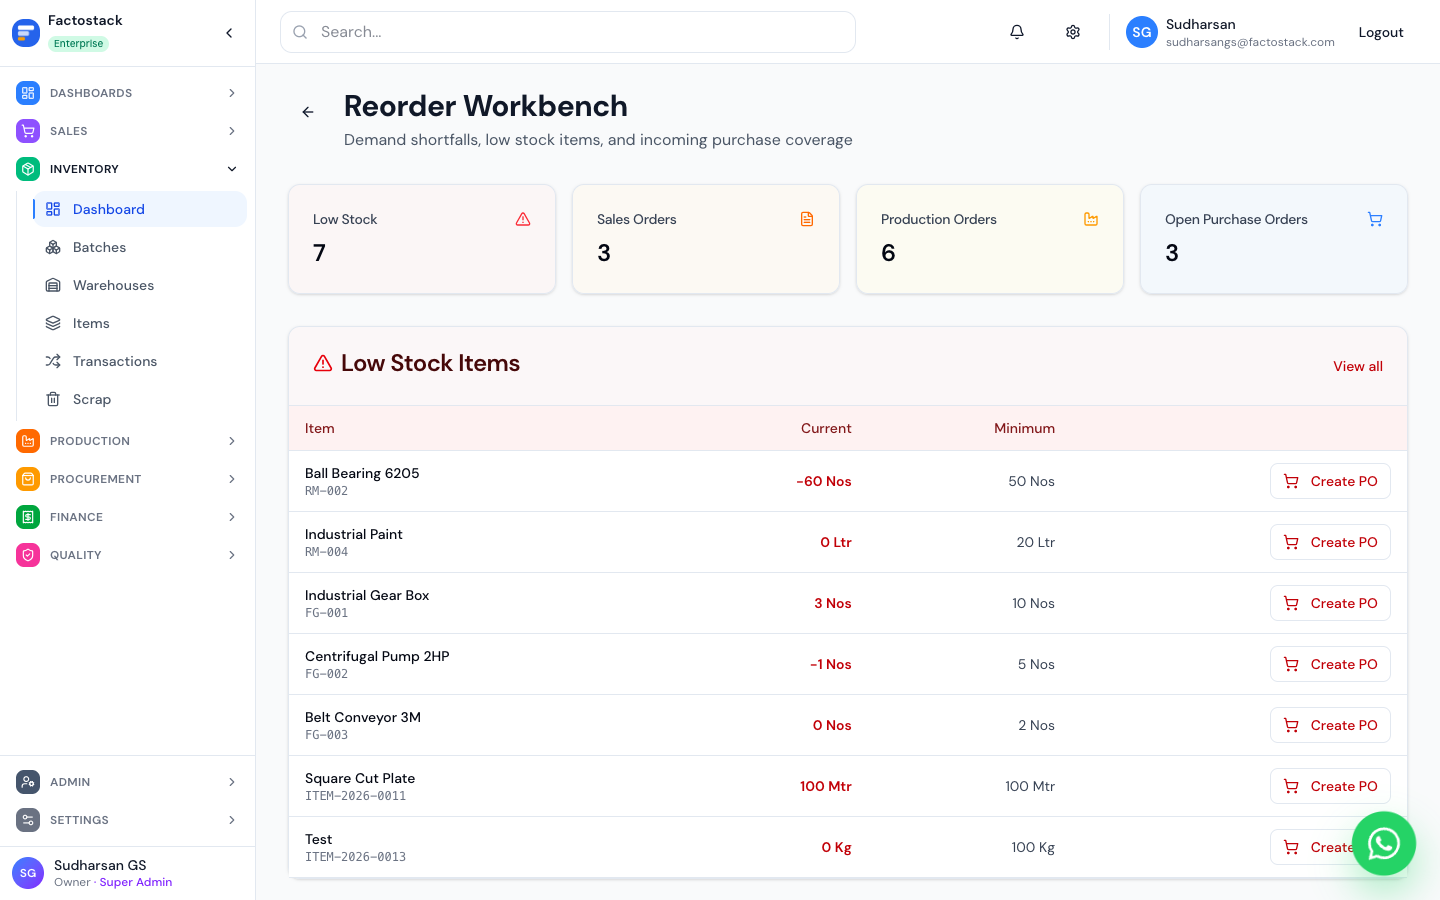Click the email sudharsangs@factostack.com
The height and width of the screenshot is (900, 1440).
tap(1250, 42)
